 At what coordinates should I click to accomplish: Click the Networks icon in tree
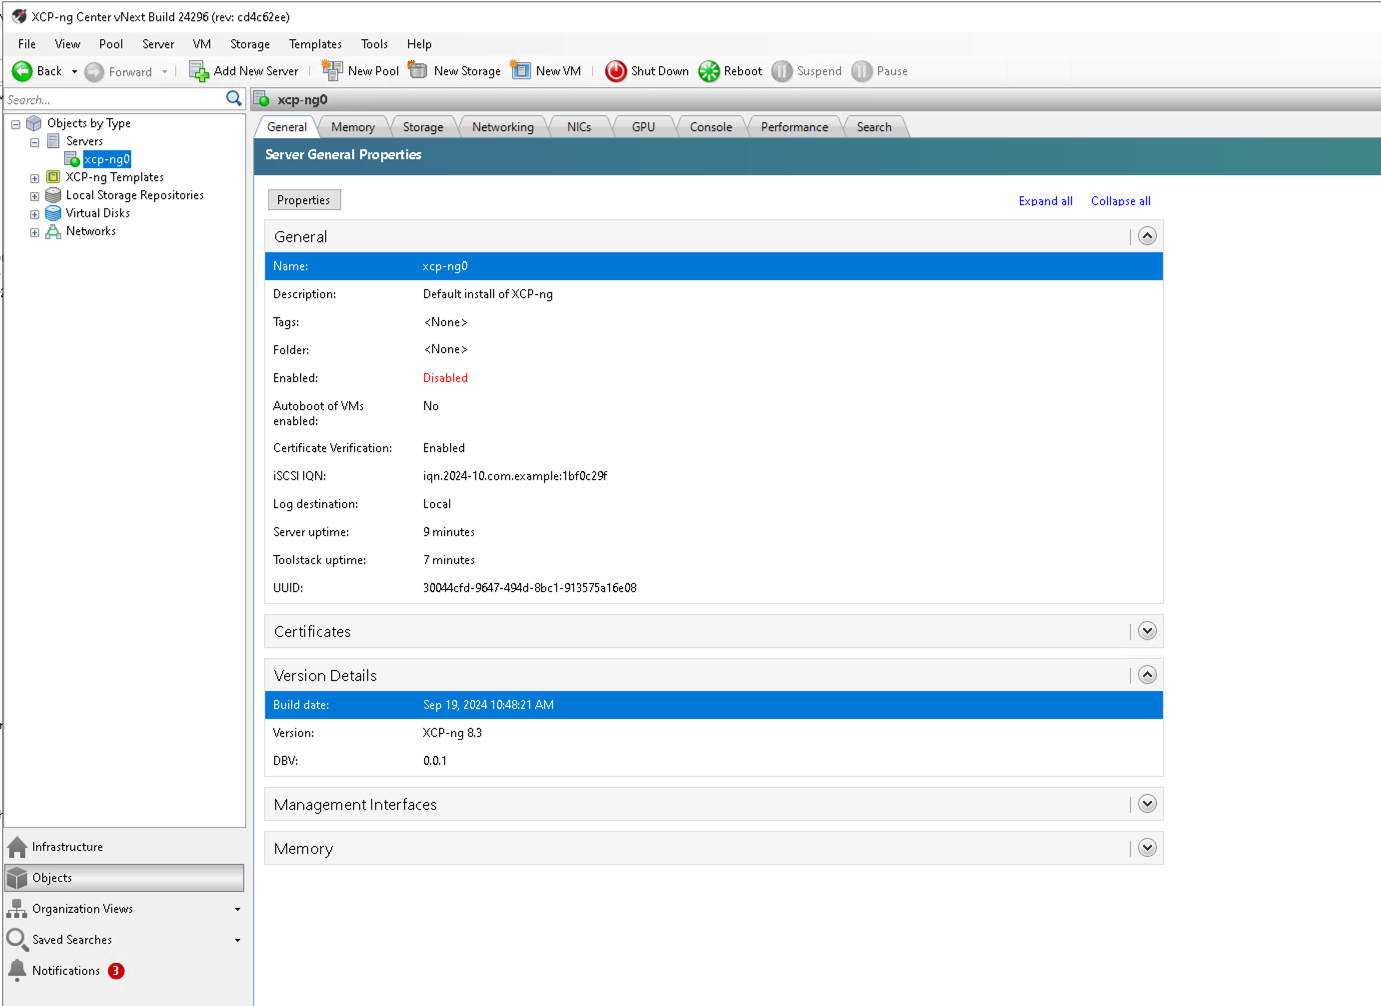(53, 231)
